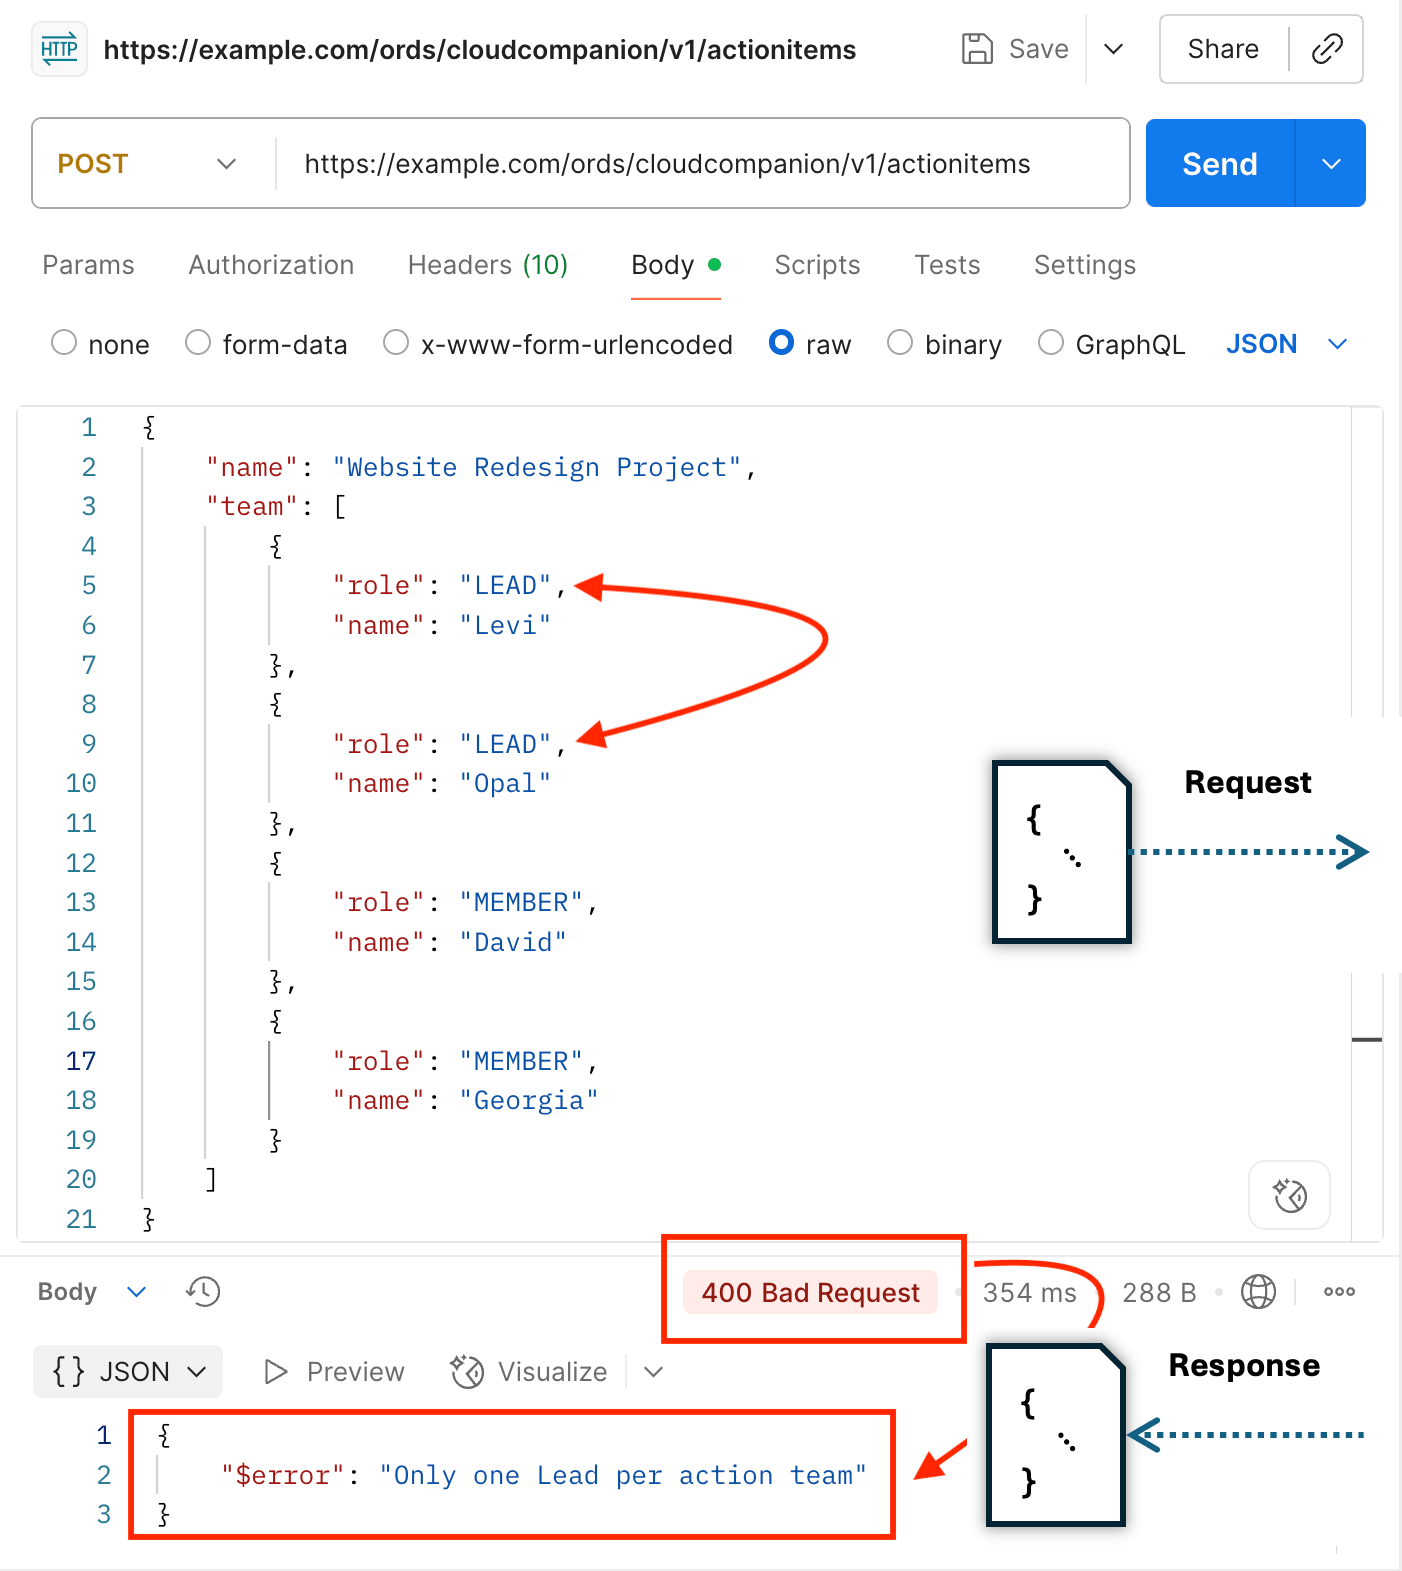
Task: Expand the JSON body format dropdown
Action: (x=1287, y=344)
